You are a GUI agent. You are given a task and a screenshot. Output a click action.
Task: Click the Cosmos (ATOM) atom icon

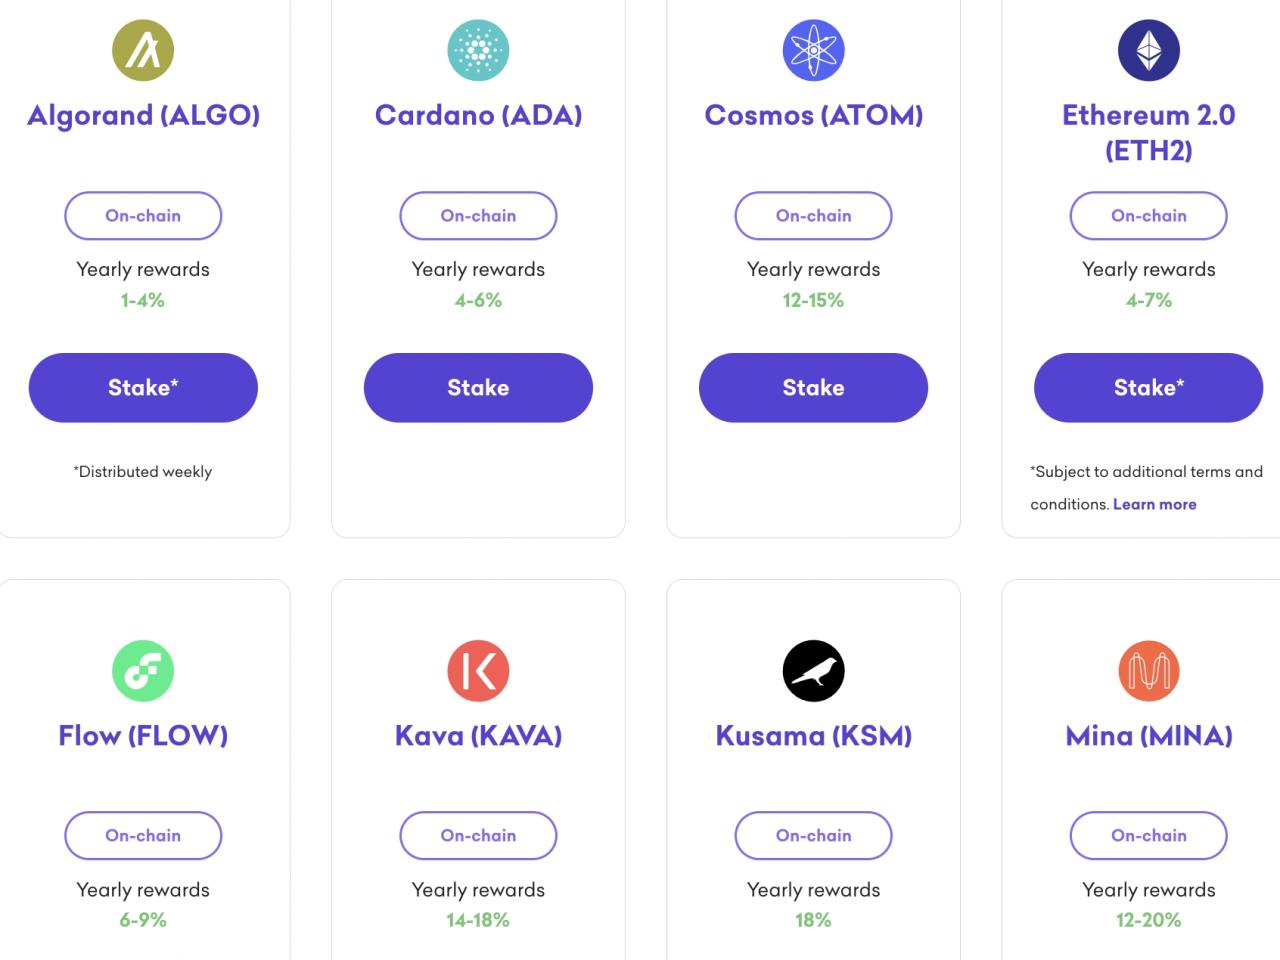pyautogui.click(x=813, y=49)
